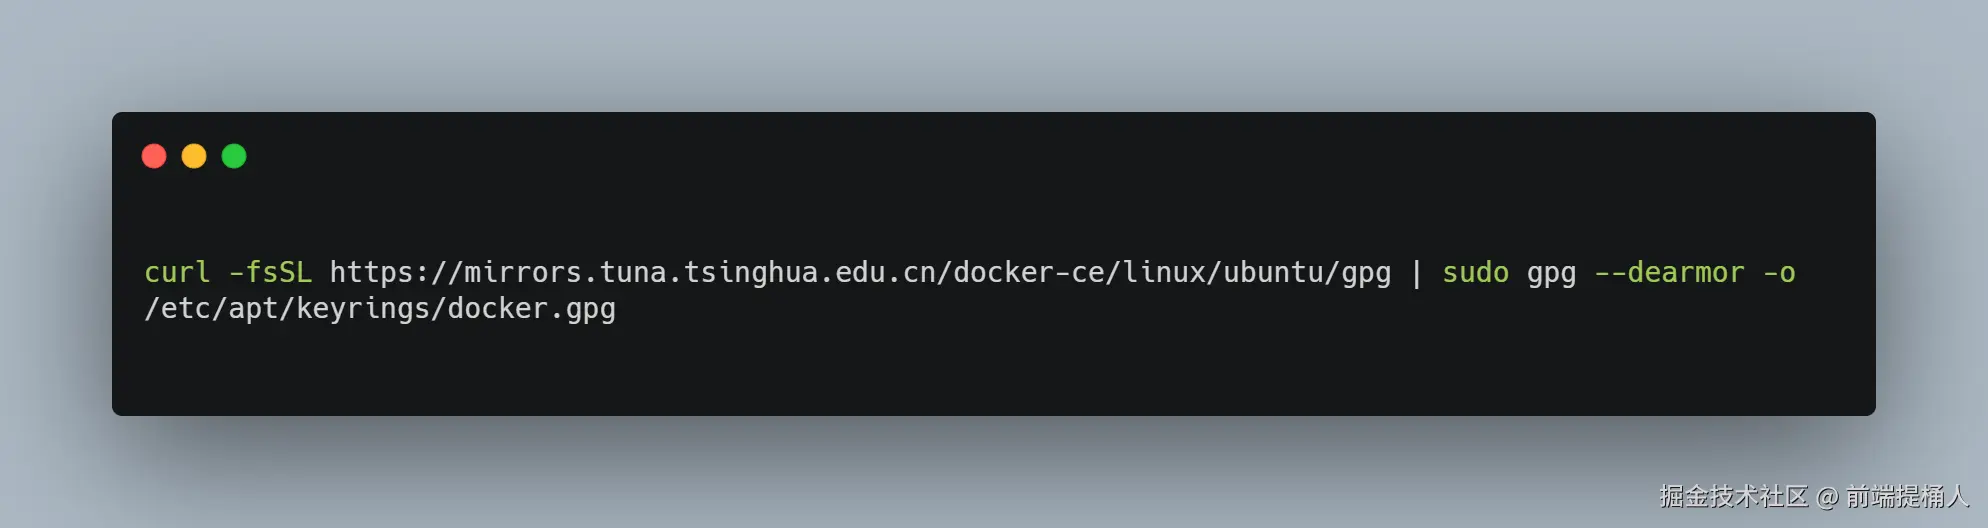Click the sudo keyword
Image resolution: width=1988 pixels, height=528 pixels.
1475,272
